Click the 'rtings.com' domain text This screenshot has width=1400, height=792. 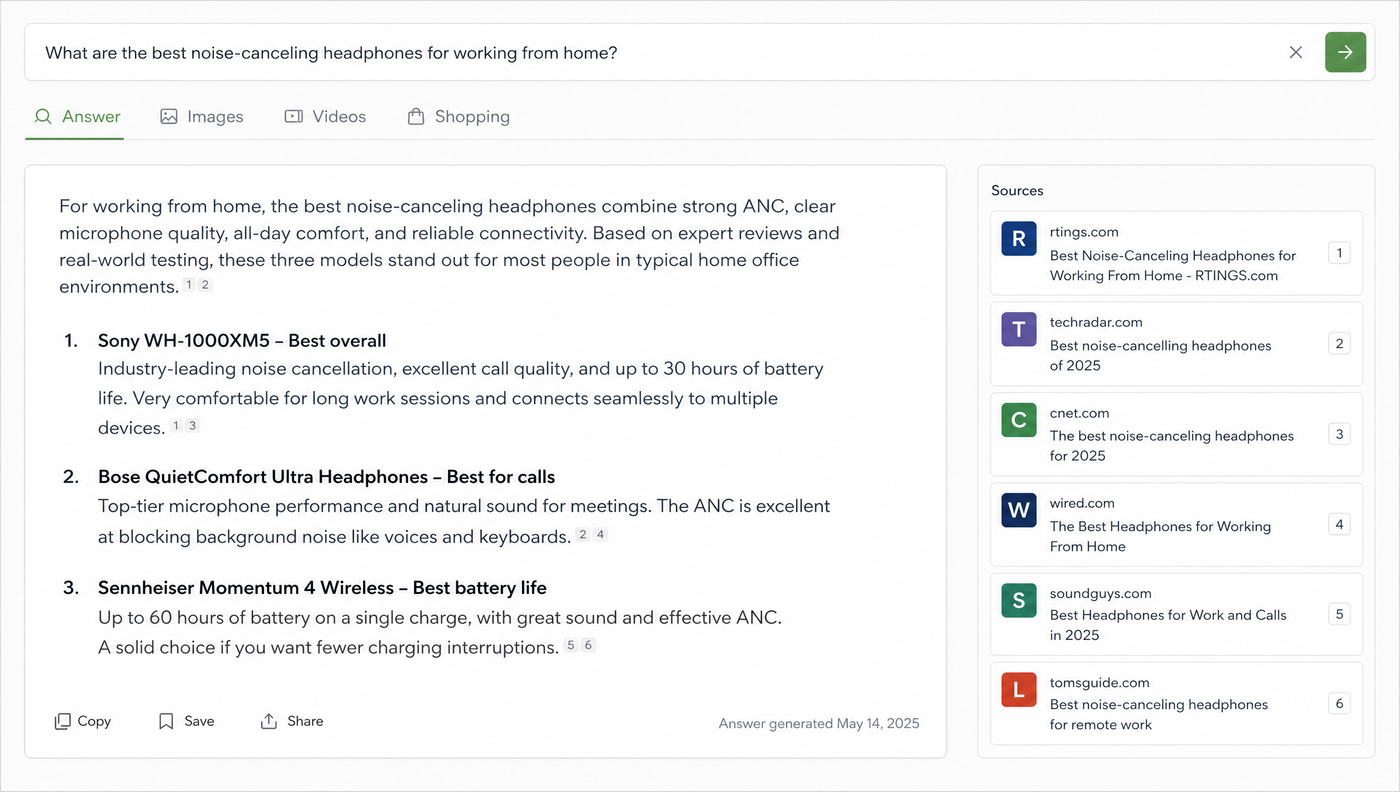click(1084, 232)
